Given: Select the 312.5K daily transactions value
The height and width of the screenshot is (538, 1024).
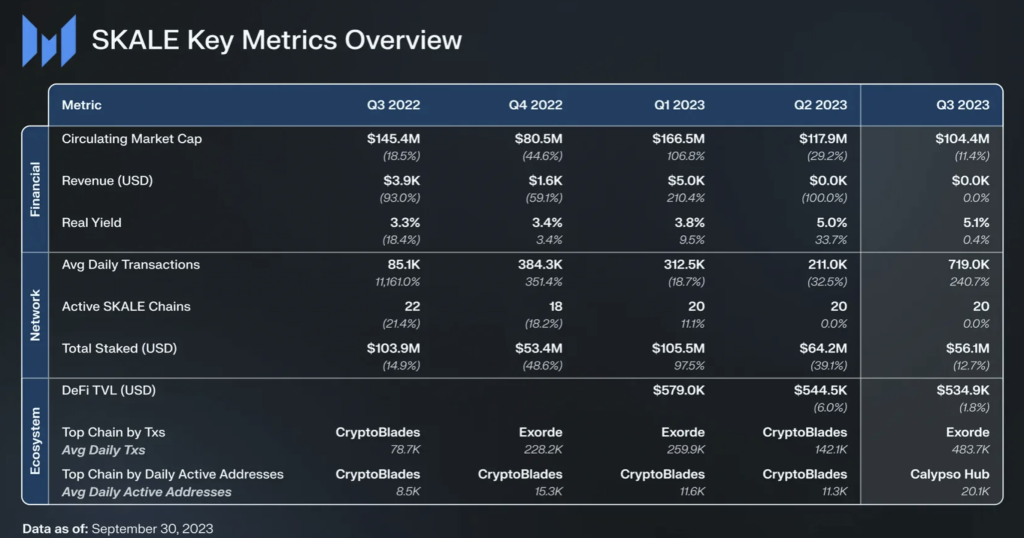Looking at the screenshot, I should [x=684, y=265].
